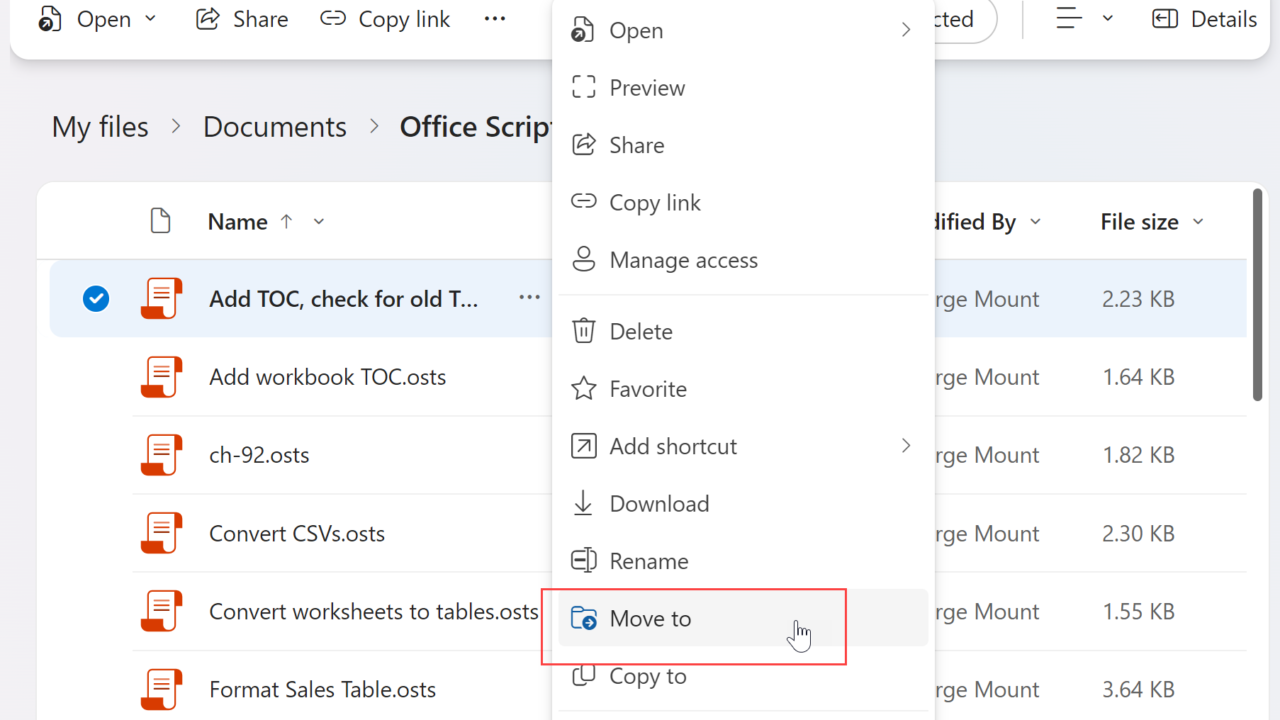1280x720 pixels.
Task: Open the toolbar more options ellipsis
Action: 495,19
